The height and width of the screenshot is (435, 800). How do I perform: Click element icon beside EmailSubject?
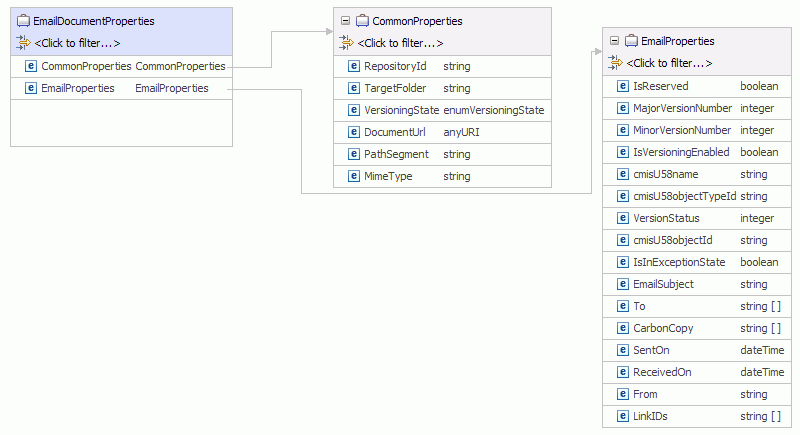(x=622, y=284)
